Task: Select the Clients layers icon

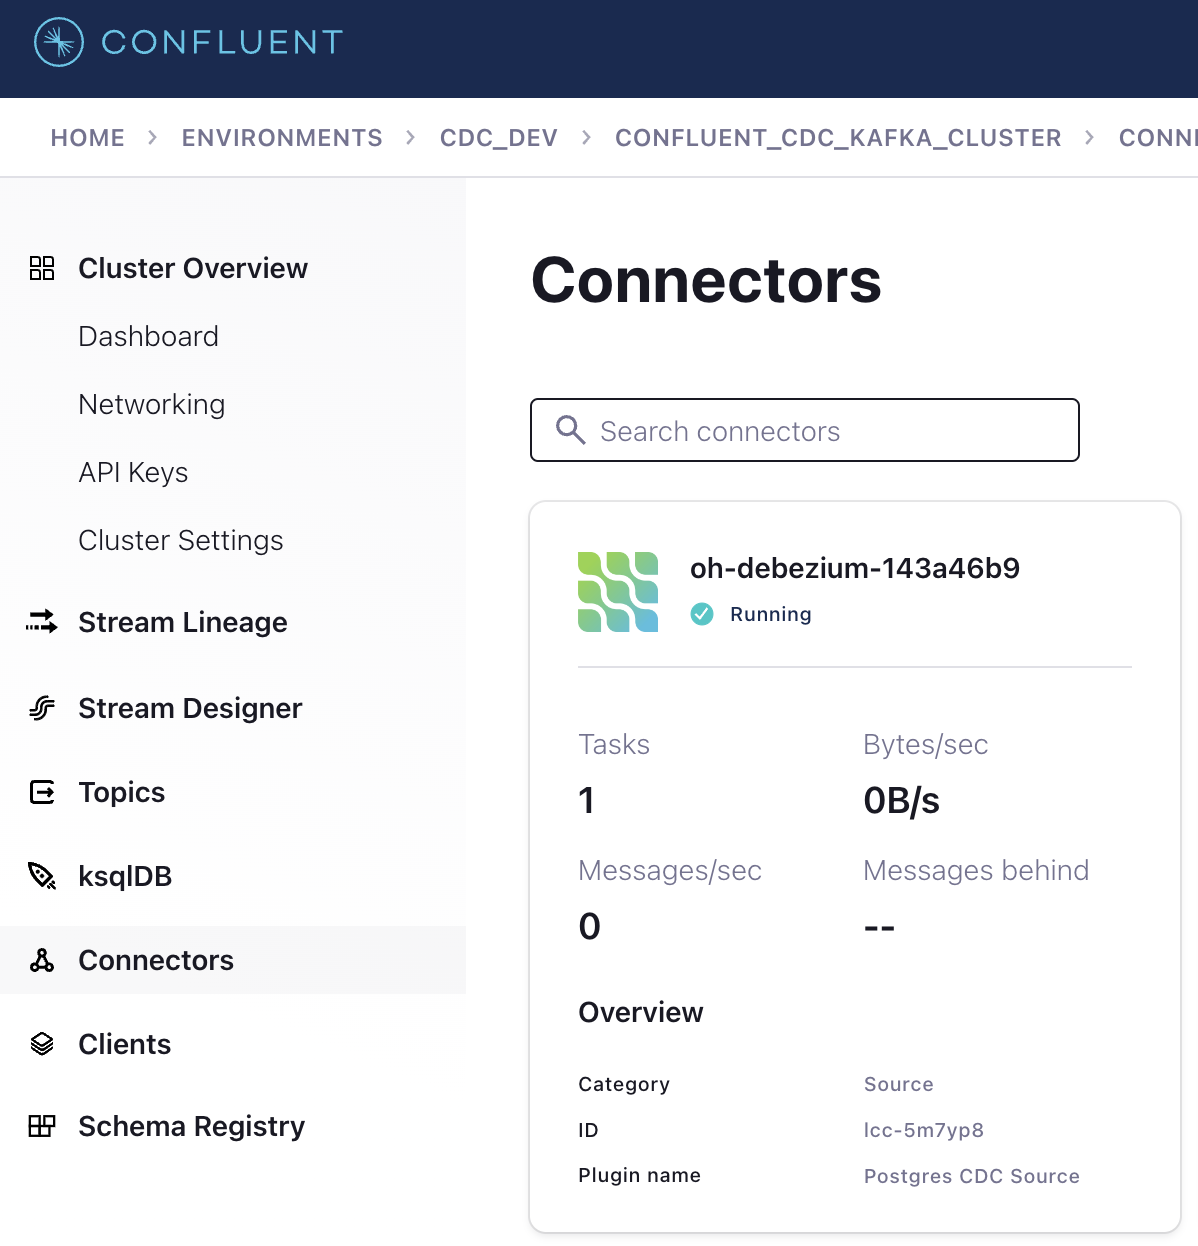Action: pyautogui.click(x=42, y=1044)
